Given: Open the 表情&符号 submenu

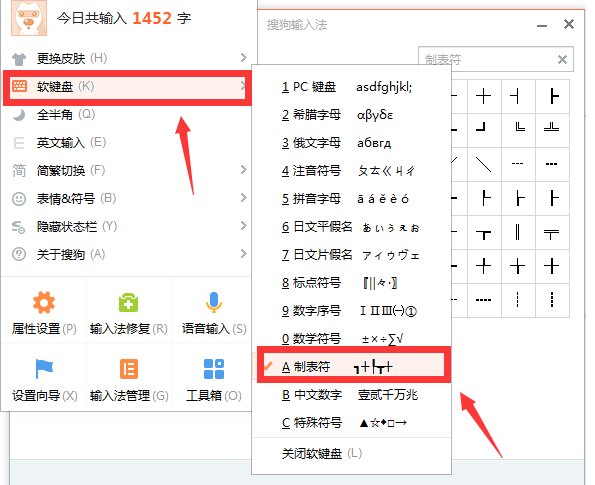Looking at the screenshot, I should coord(127,198).
